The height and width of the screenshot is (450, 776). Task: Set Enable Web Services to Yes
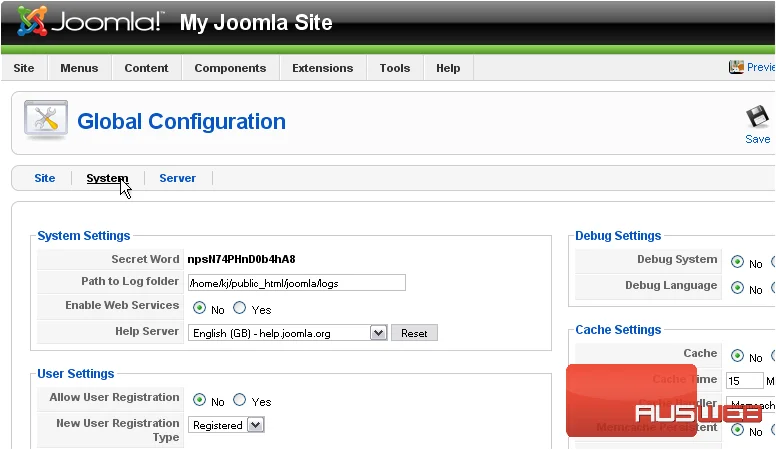[240, 308]
